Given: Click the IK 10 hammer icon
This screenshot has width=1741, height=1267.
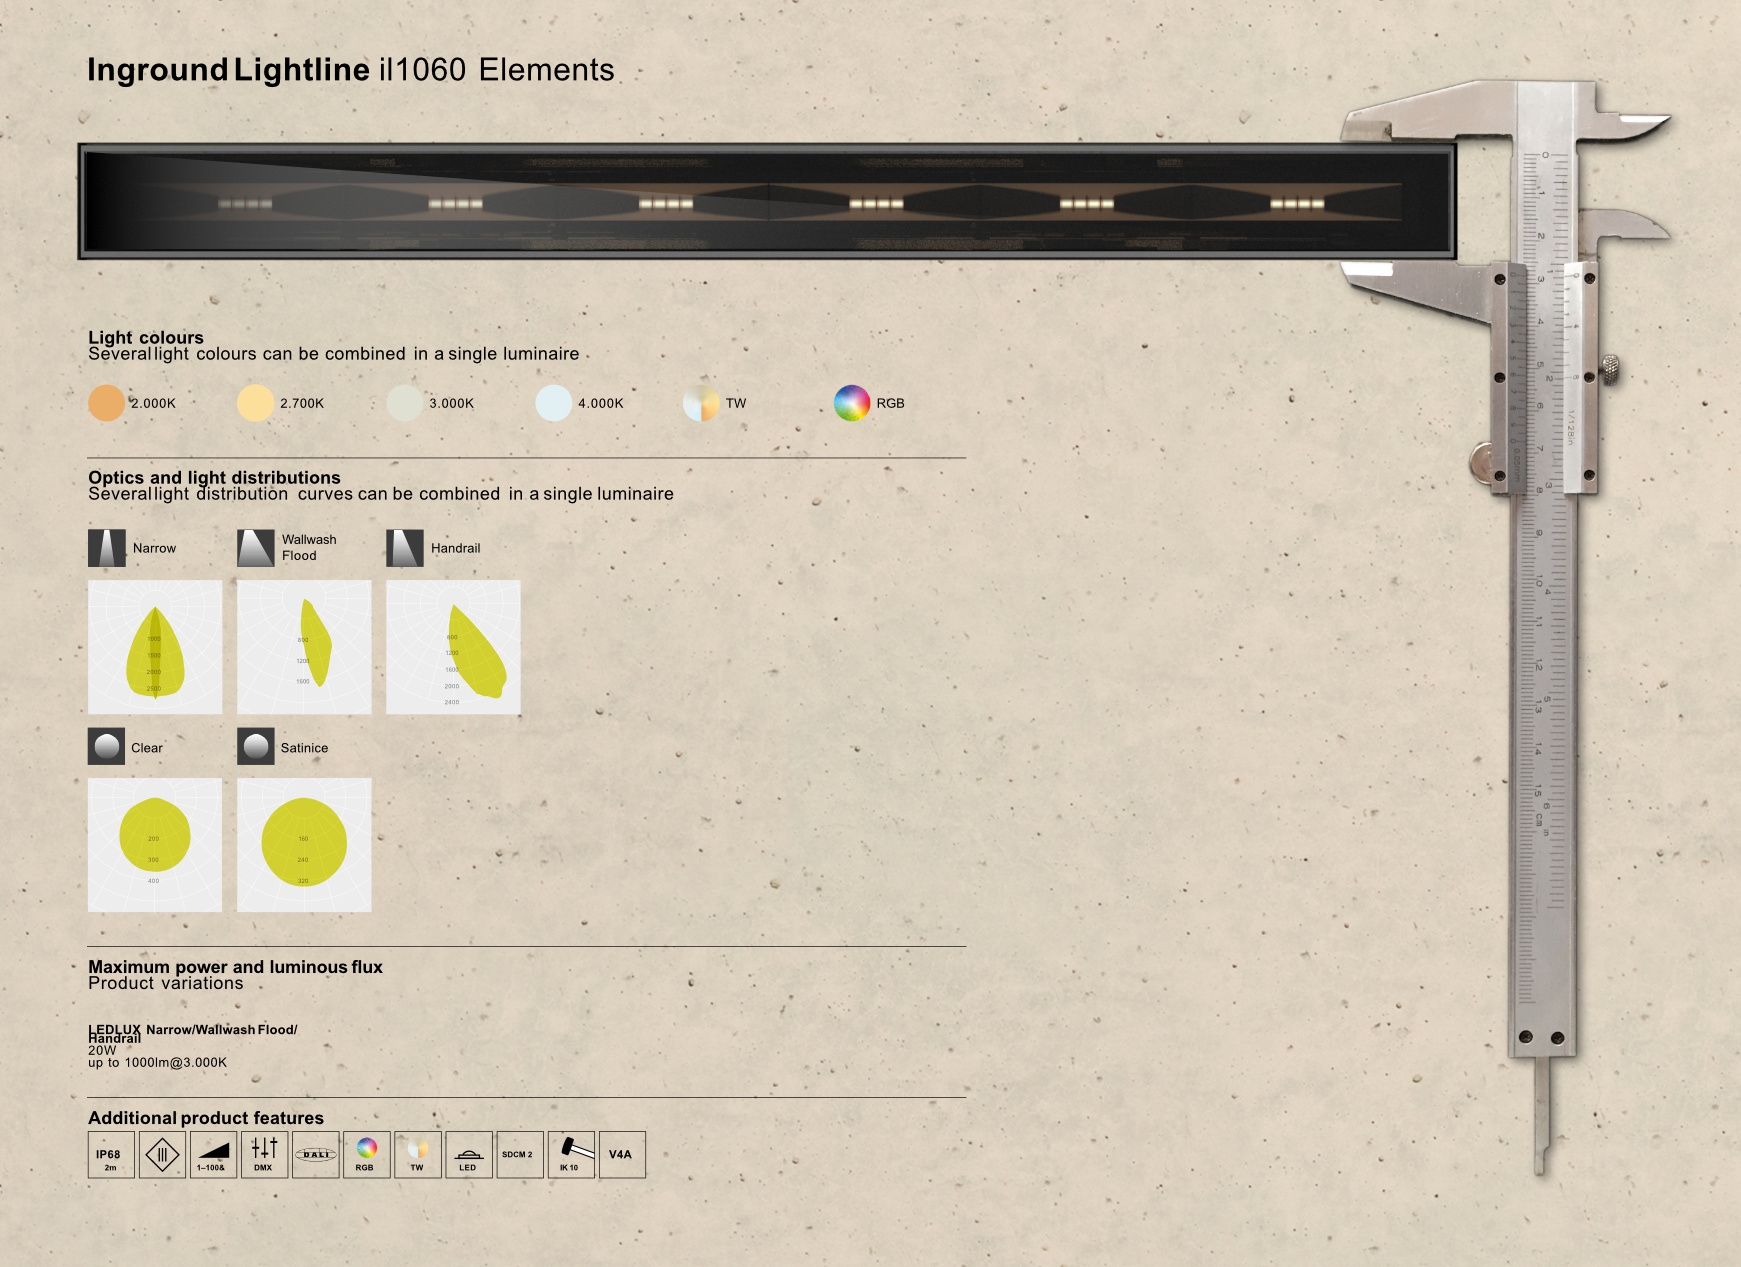Looking at the screenshot, I should (x=571, y=1155).
